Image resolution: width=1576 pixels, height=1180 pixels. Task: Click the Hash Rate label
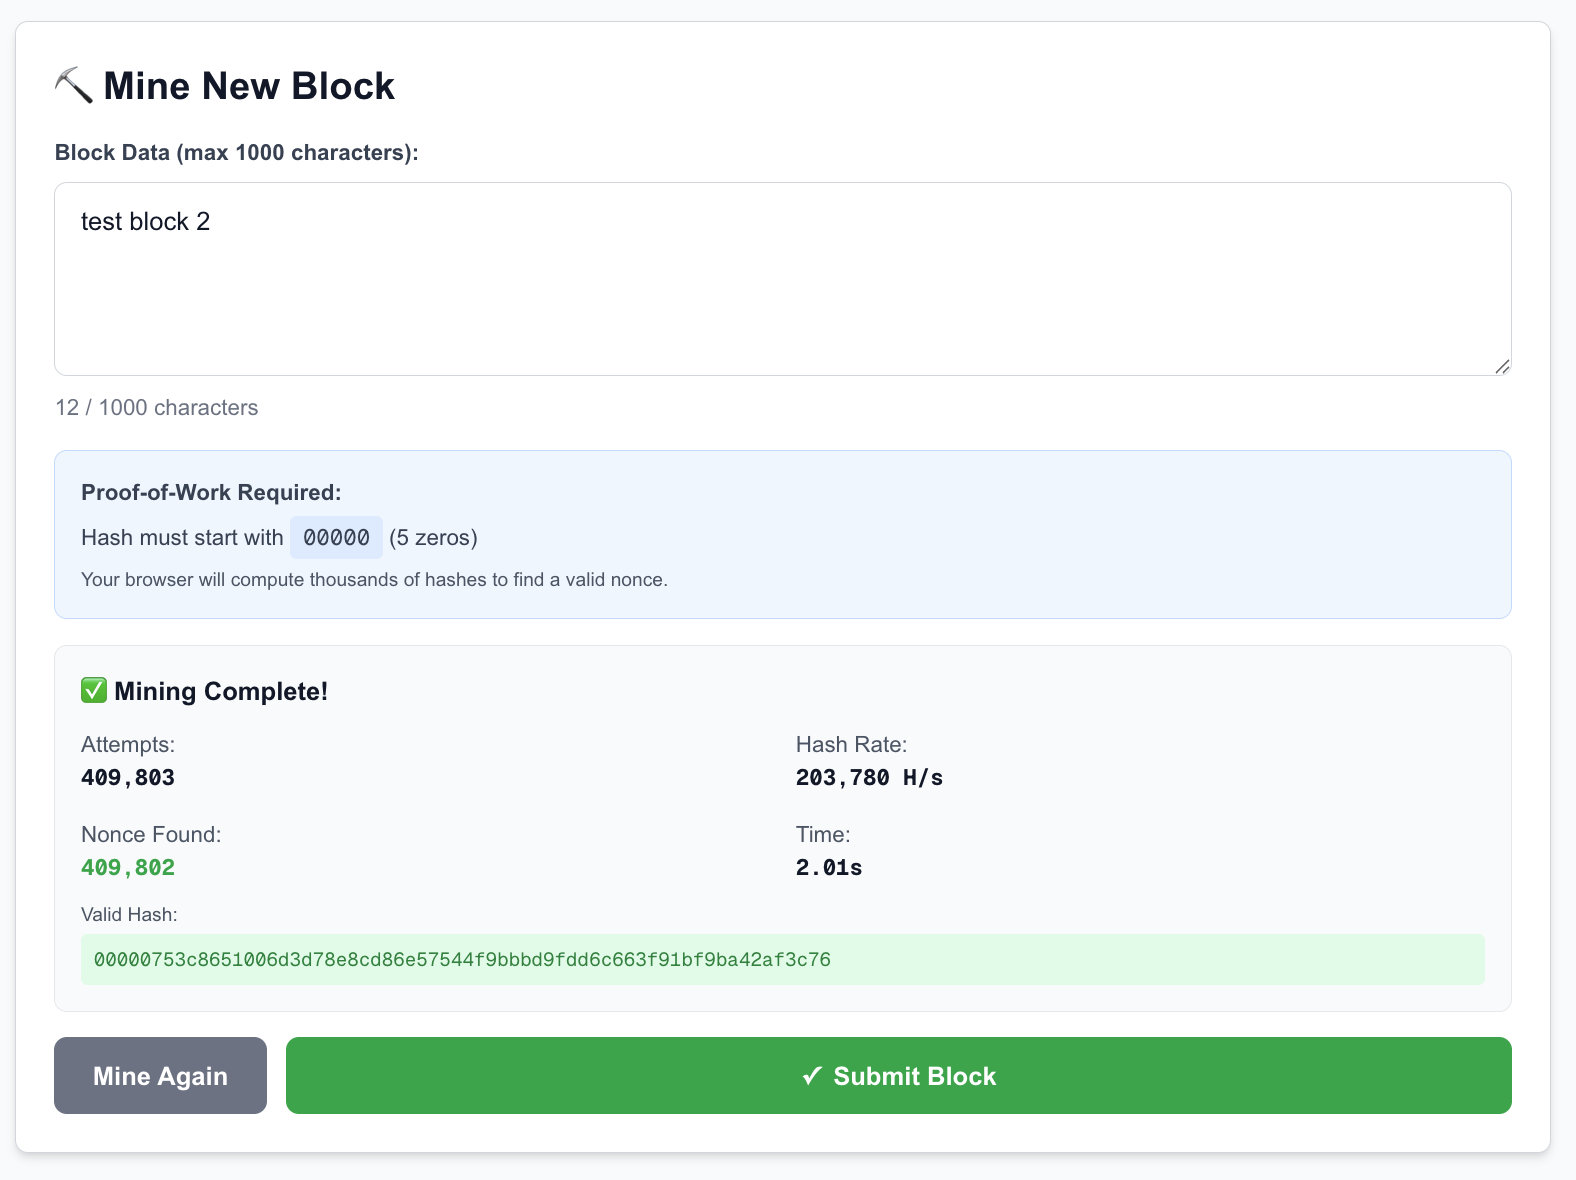tap(851, 744)
